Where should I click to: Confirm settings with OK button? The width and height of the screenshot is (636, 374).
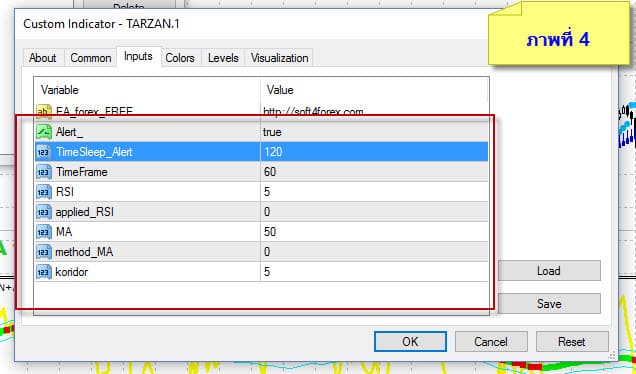[x=410, y=342]
